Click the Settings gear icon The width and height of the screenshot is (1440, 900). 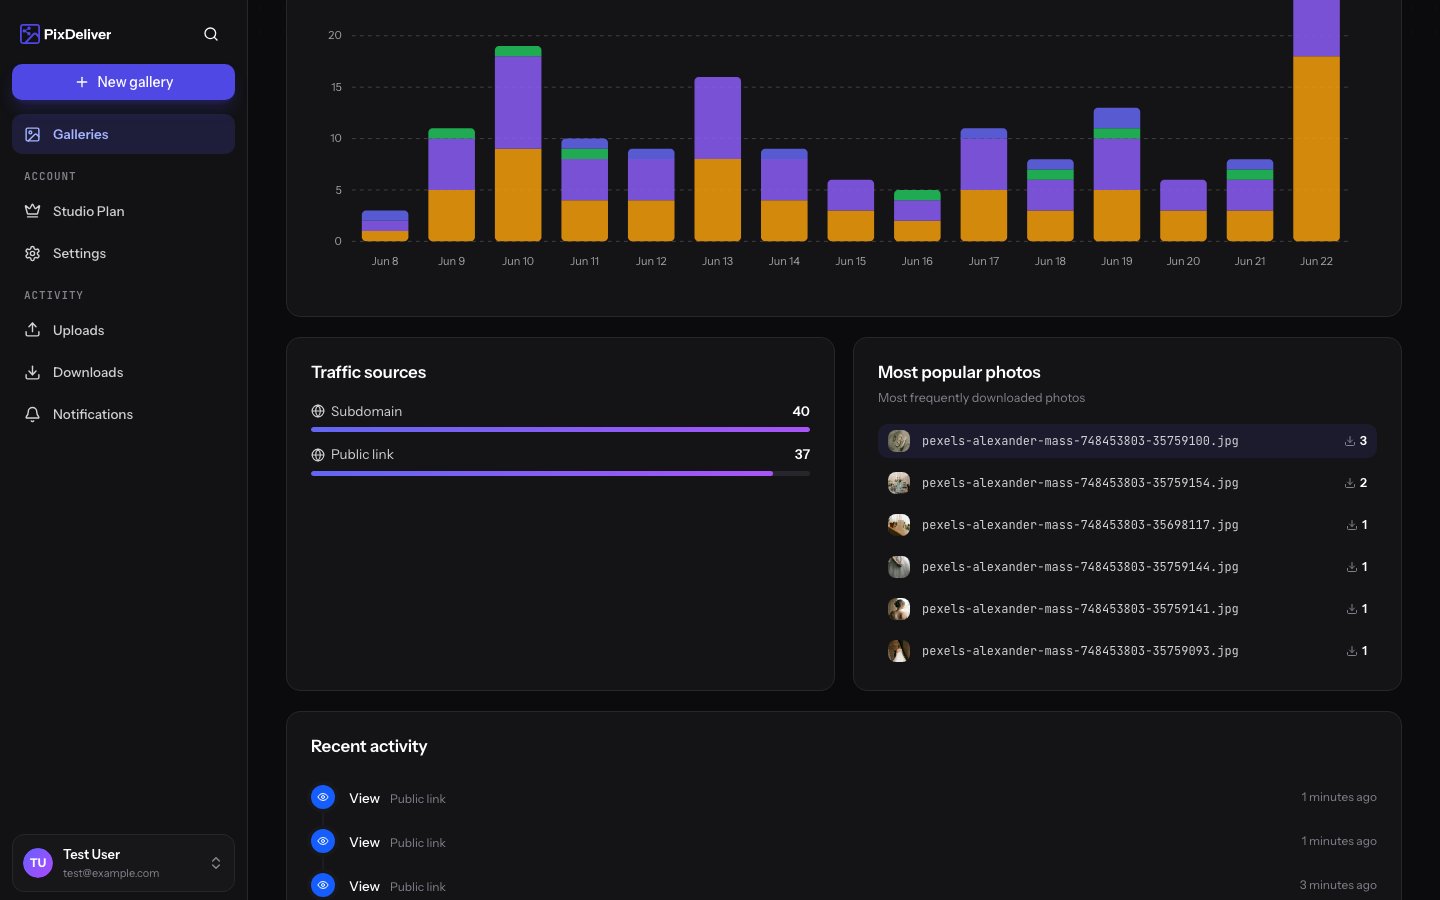(x=33, y=253)
